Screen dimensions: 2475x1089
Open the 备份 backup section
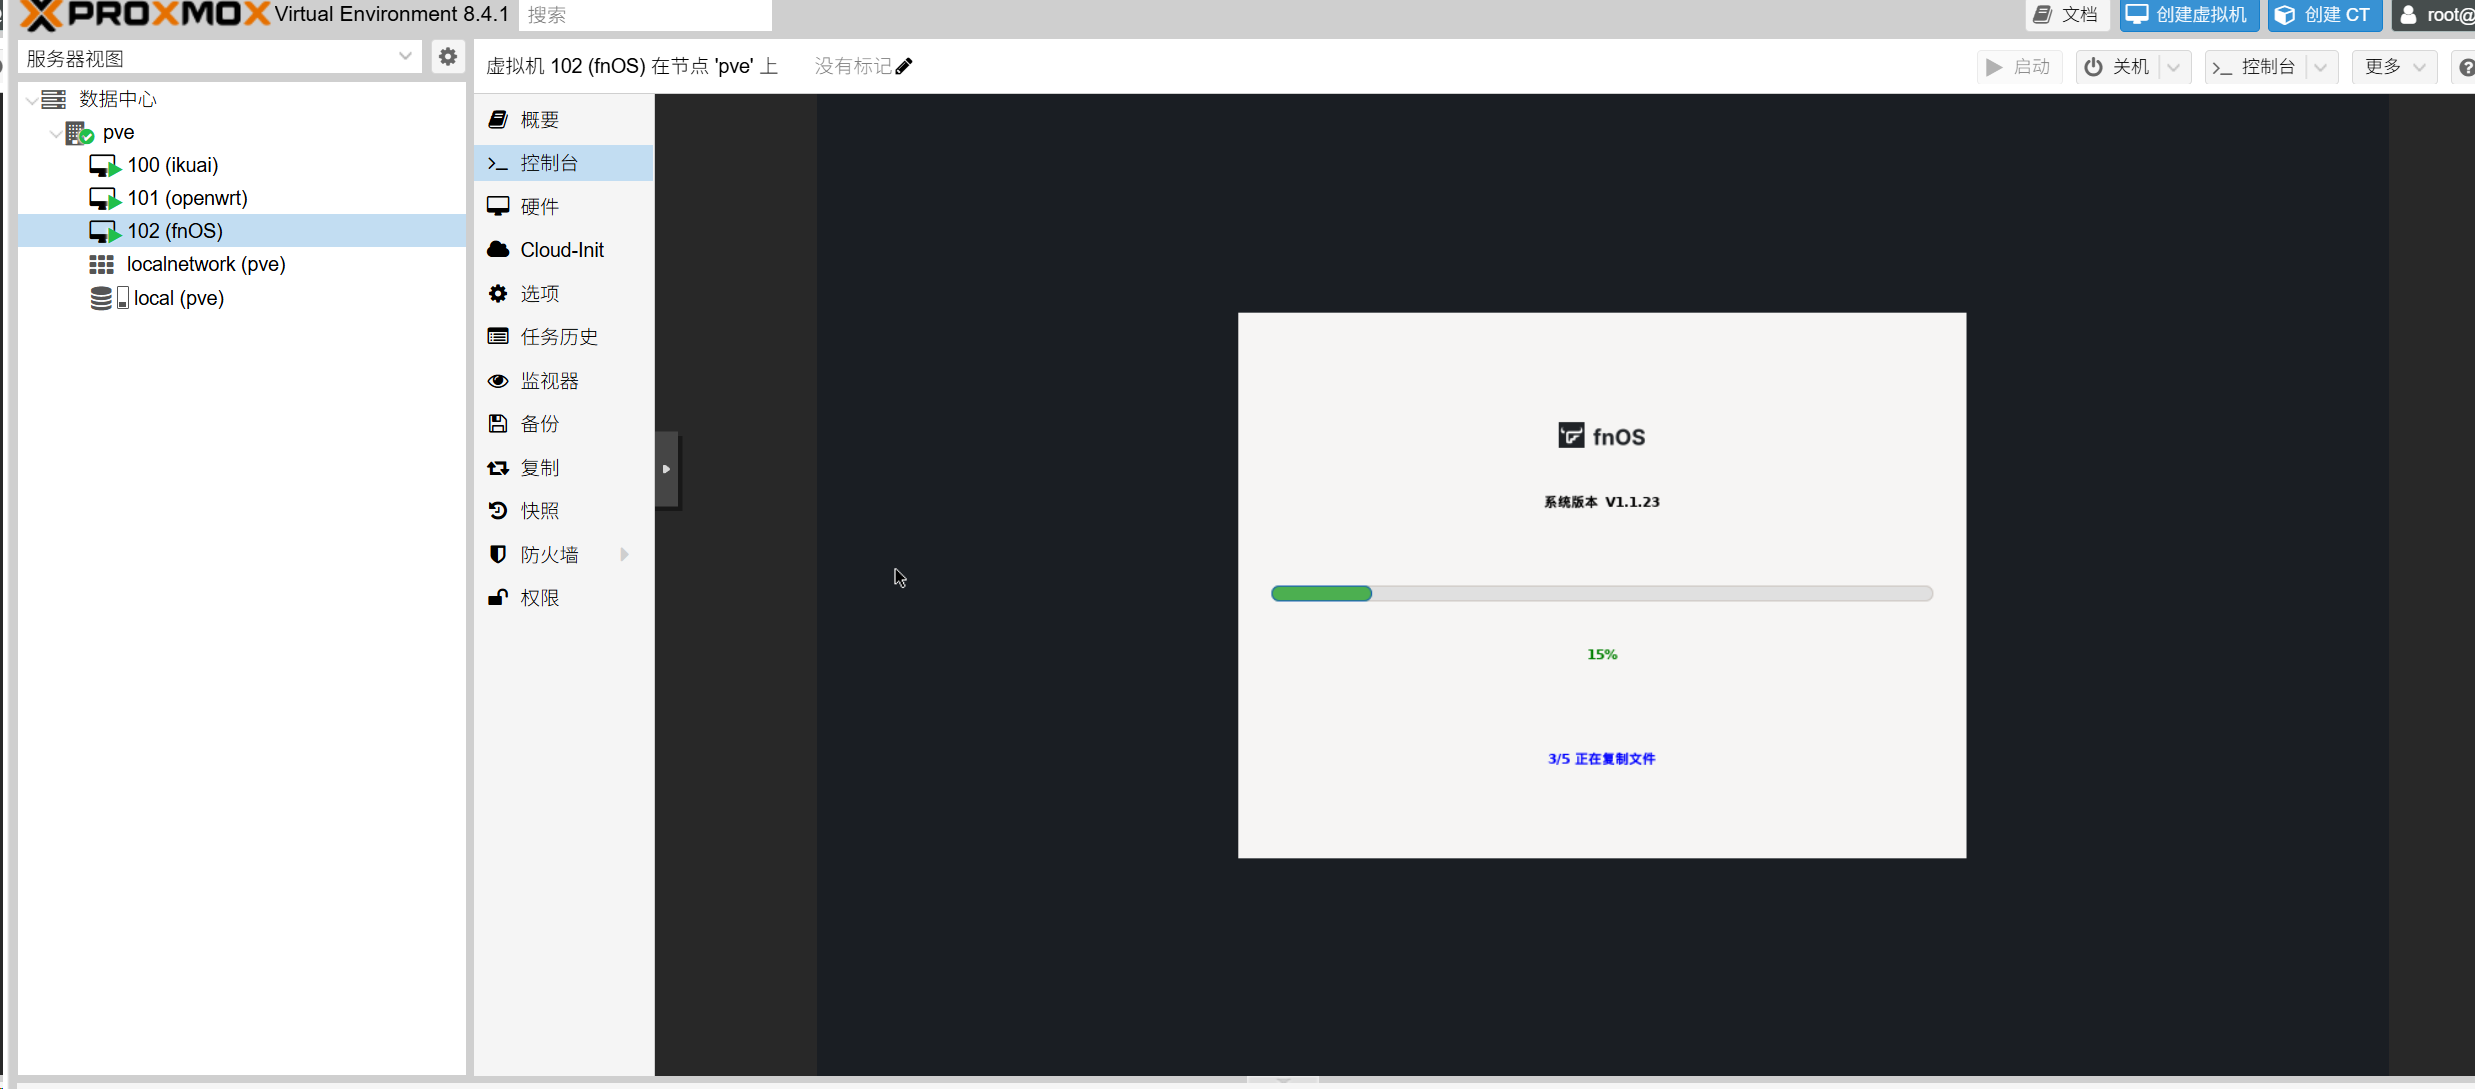(540, 424)
